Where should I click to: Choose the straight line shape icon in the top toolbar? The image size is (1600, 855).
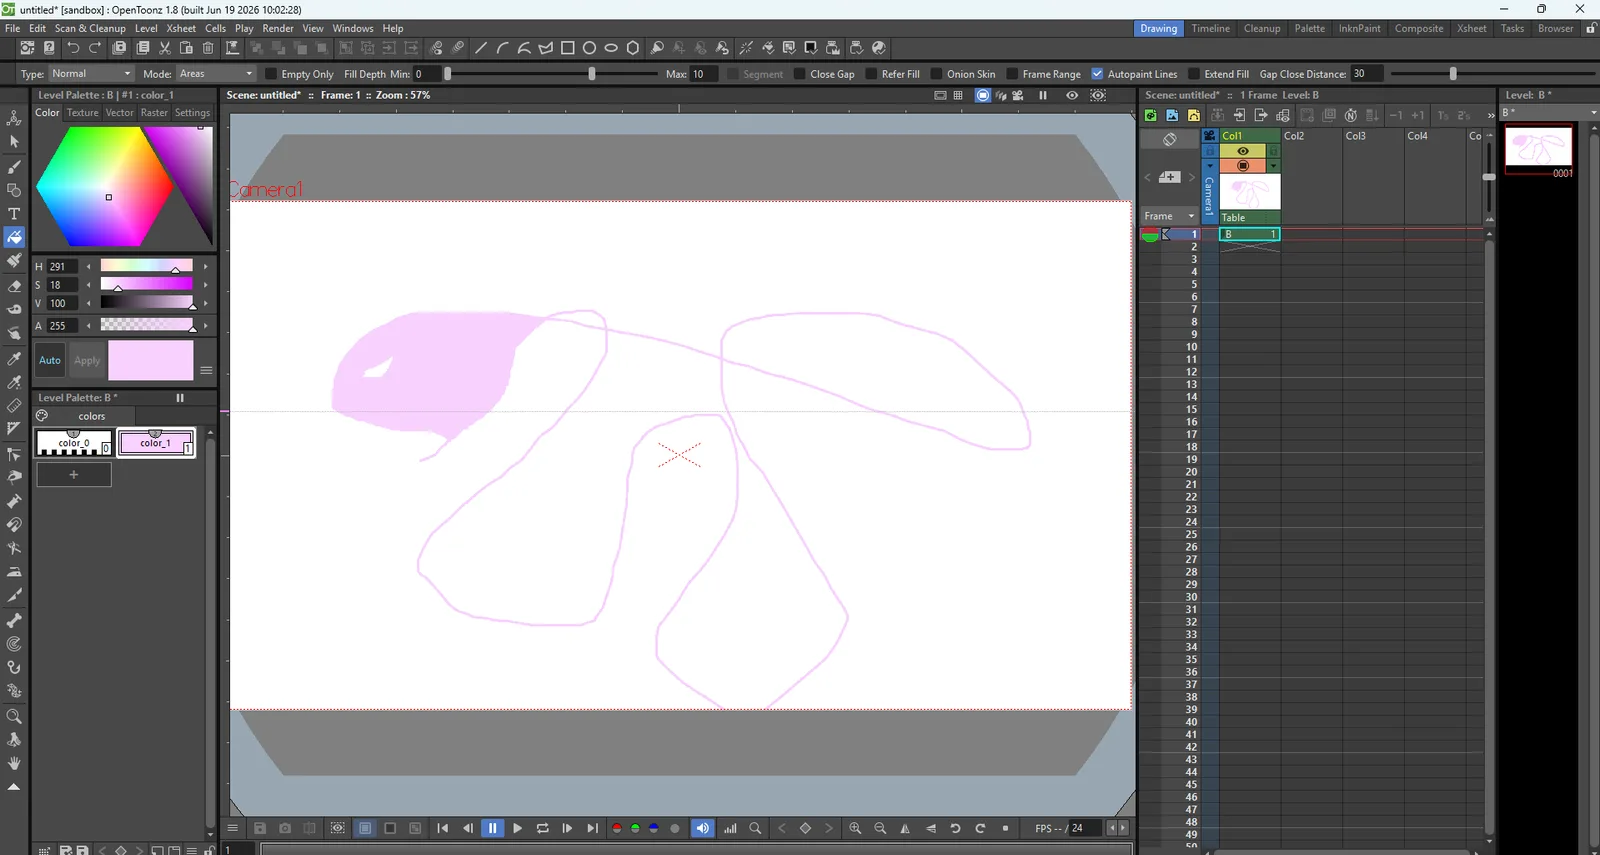(x=481, y=48)
